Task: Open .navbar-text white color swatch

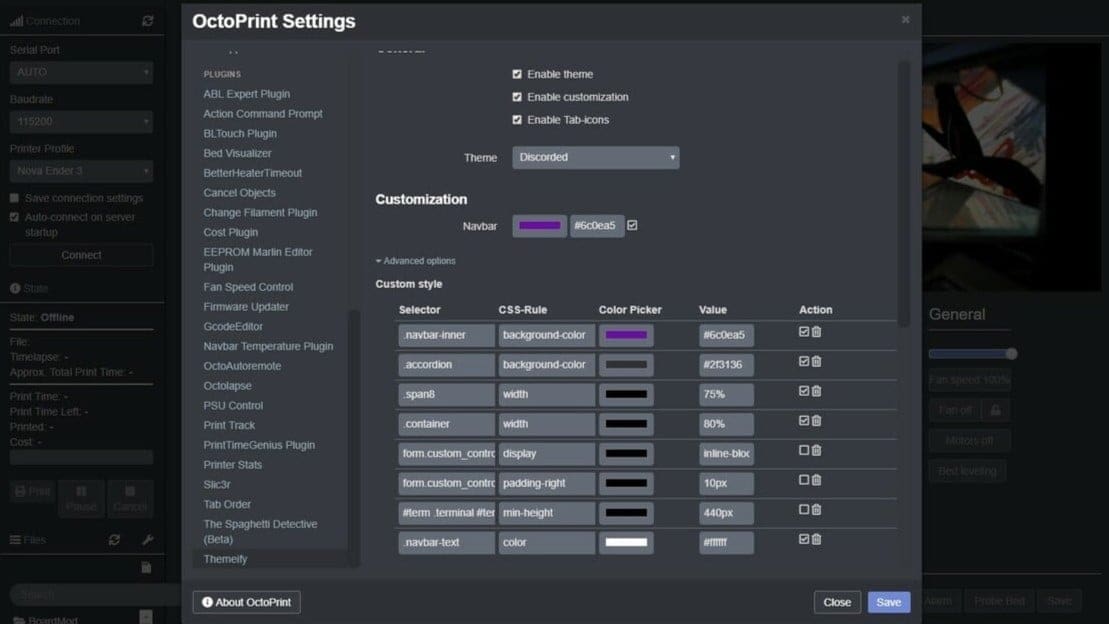Action: [x=626, y=543]
